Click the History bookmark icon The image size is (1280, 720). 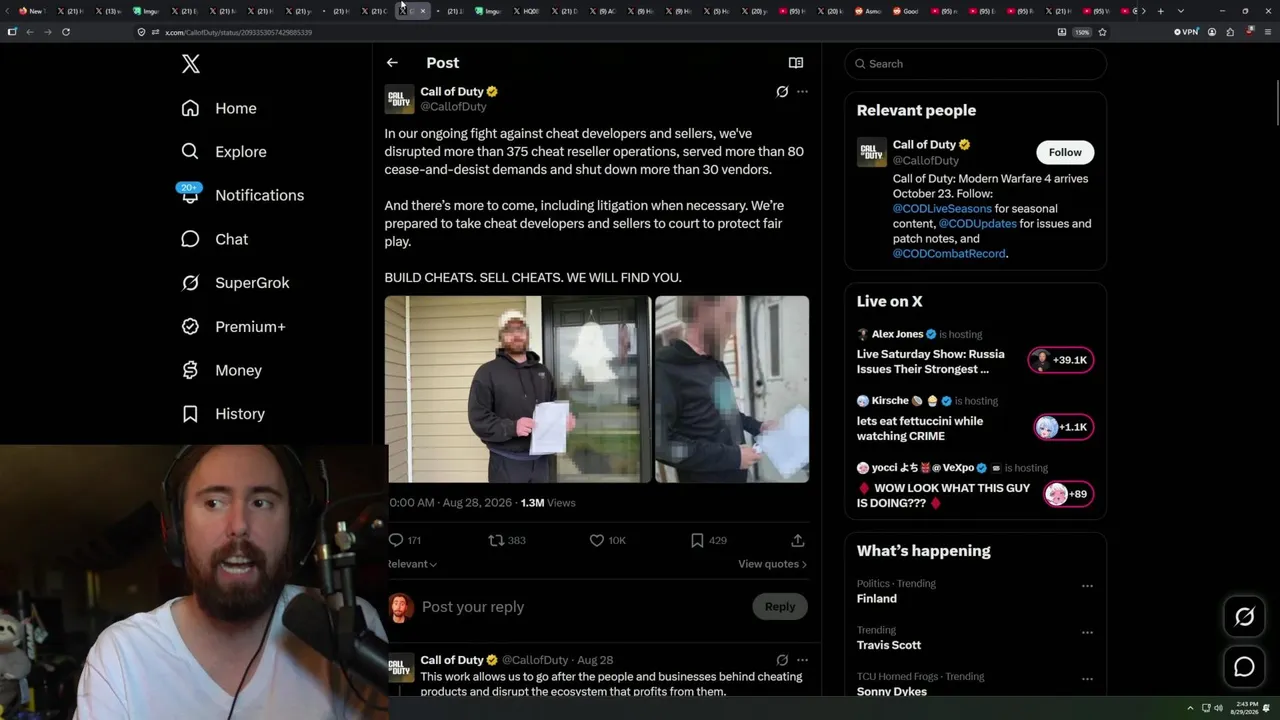pyautogui.click(x=190, y=414)
